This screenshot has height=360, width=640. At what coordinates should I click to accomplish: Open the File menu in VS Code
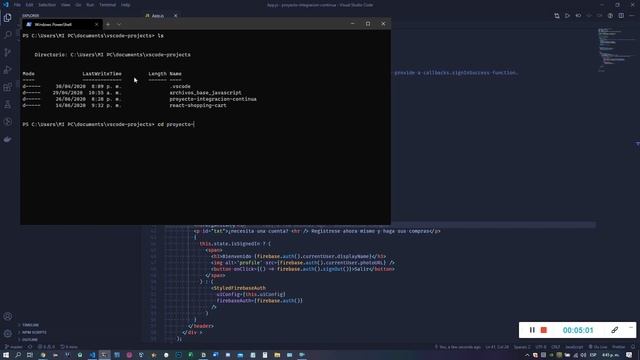[17, 5]
